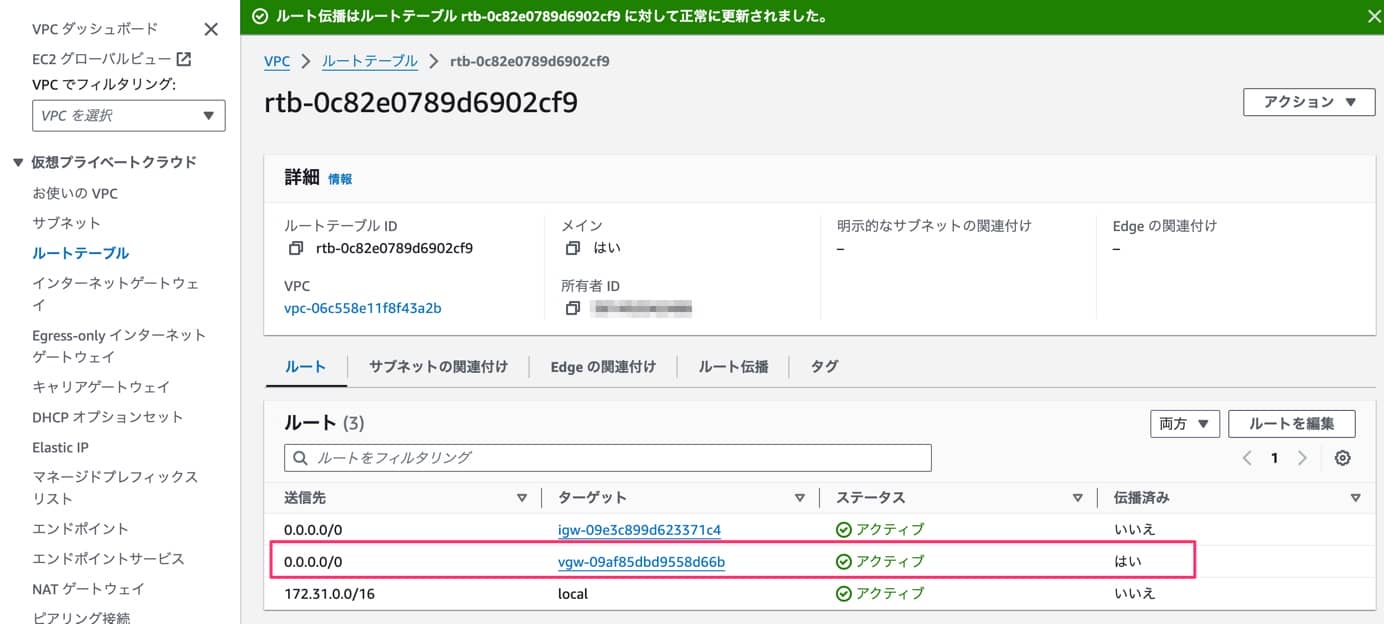This screenshot has width=1384, height=624.
Task: Close the VPC sidebar navigation panel
Action: [211, 29]
